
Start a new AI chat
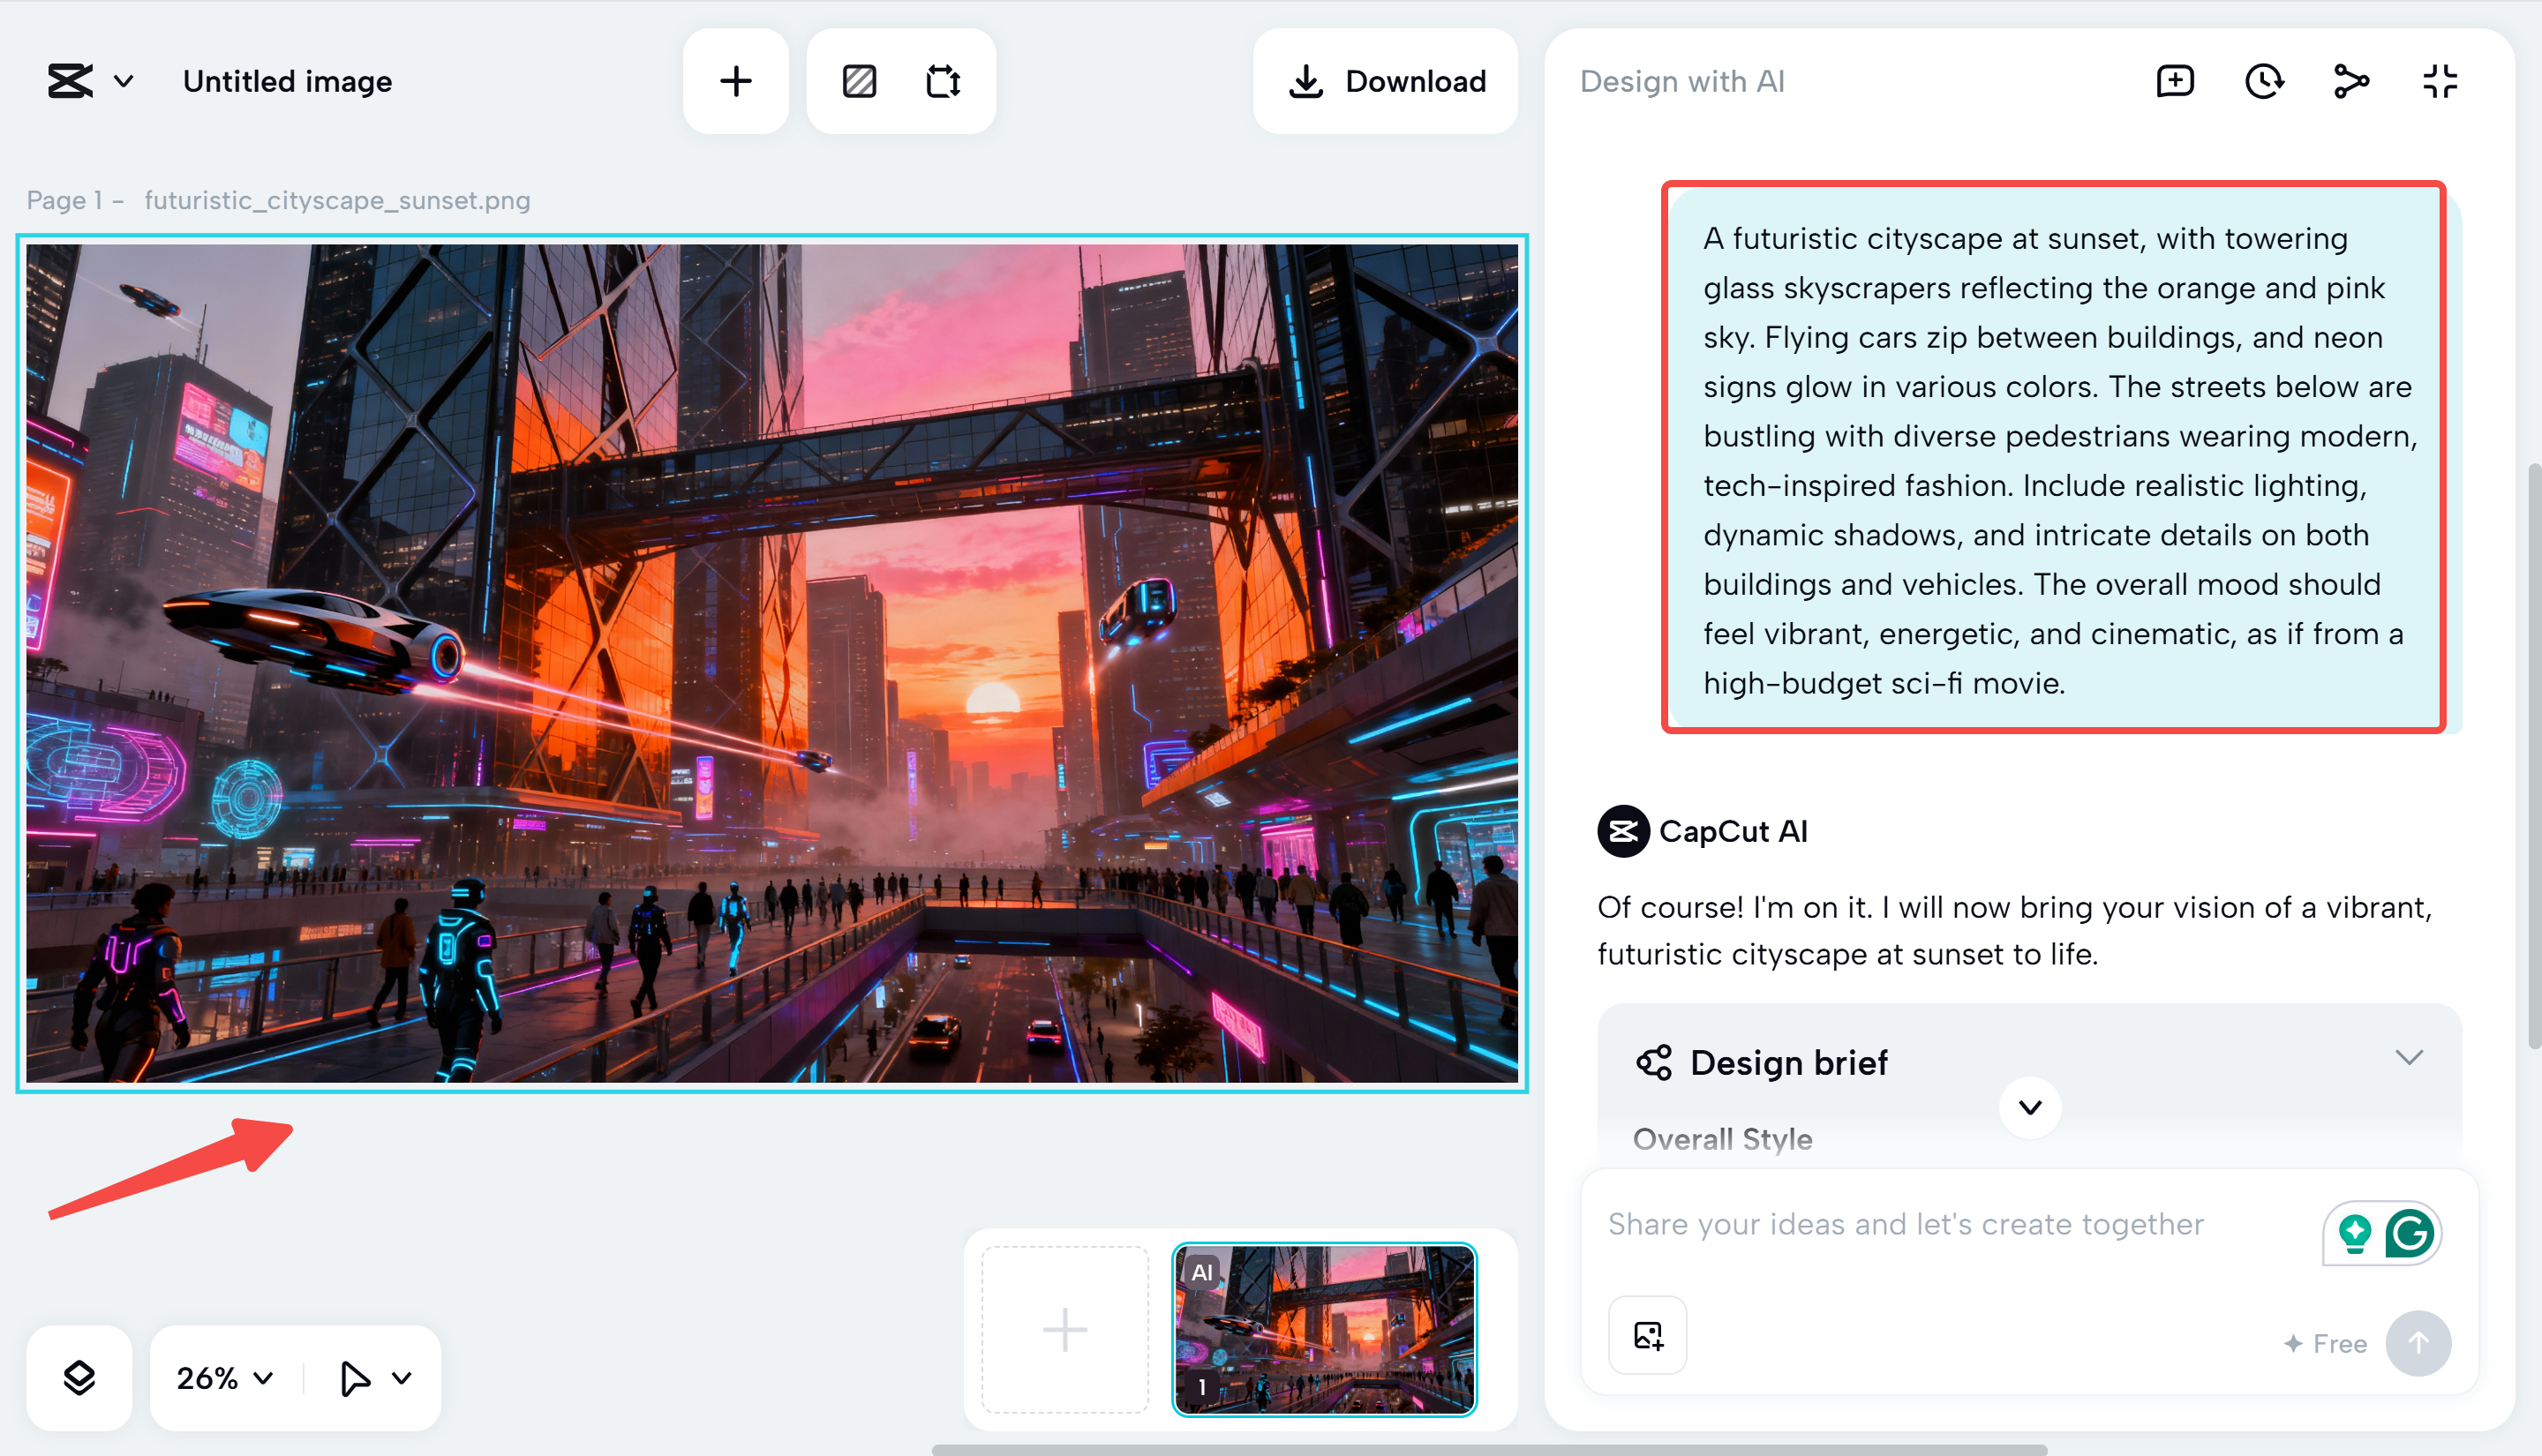point(2175,81)
